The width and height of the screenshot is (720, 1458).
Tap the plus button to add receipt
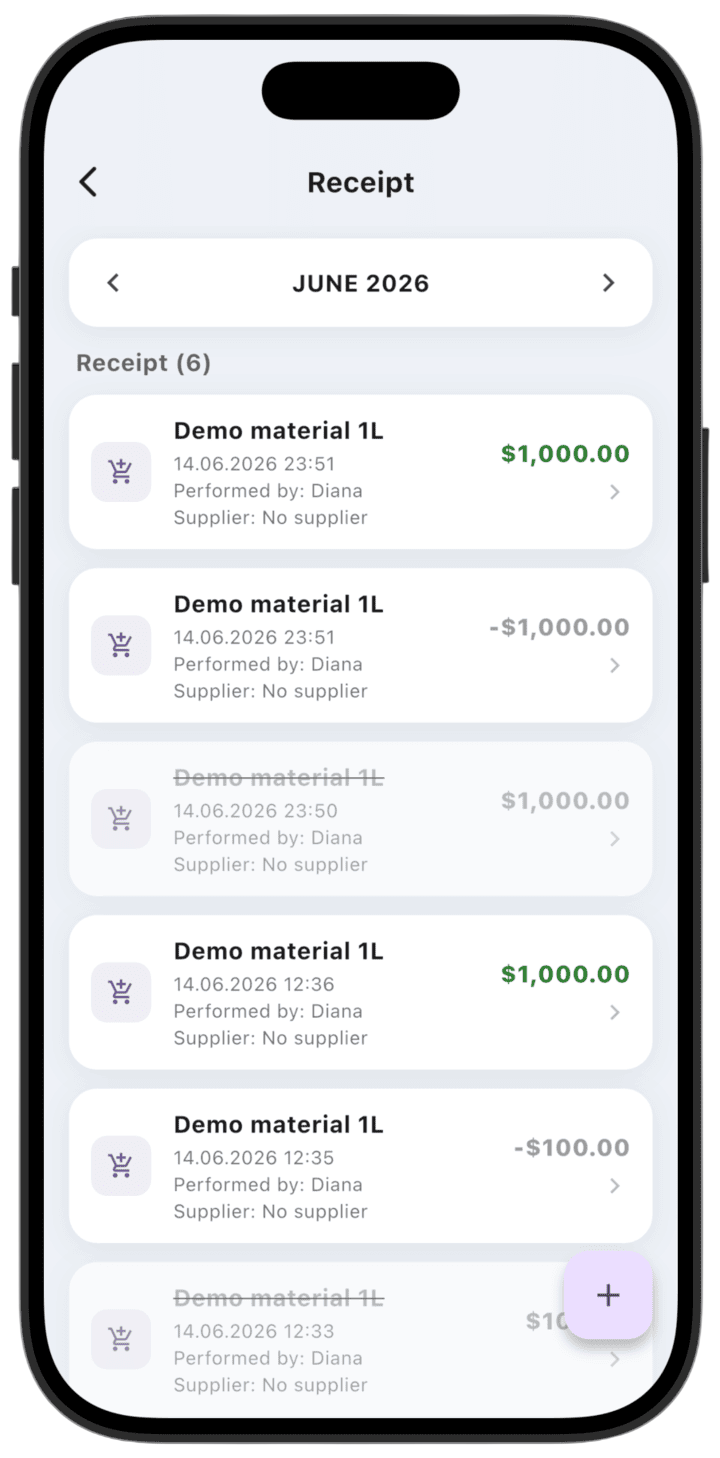pyautogui.click(x=608, y=1295)
